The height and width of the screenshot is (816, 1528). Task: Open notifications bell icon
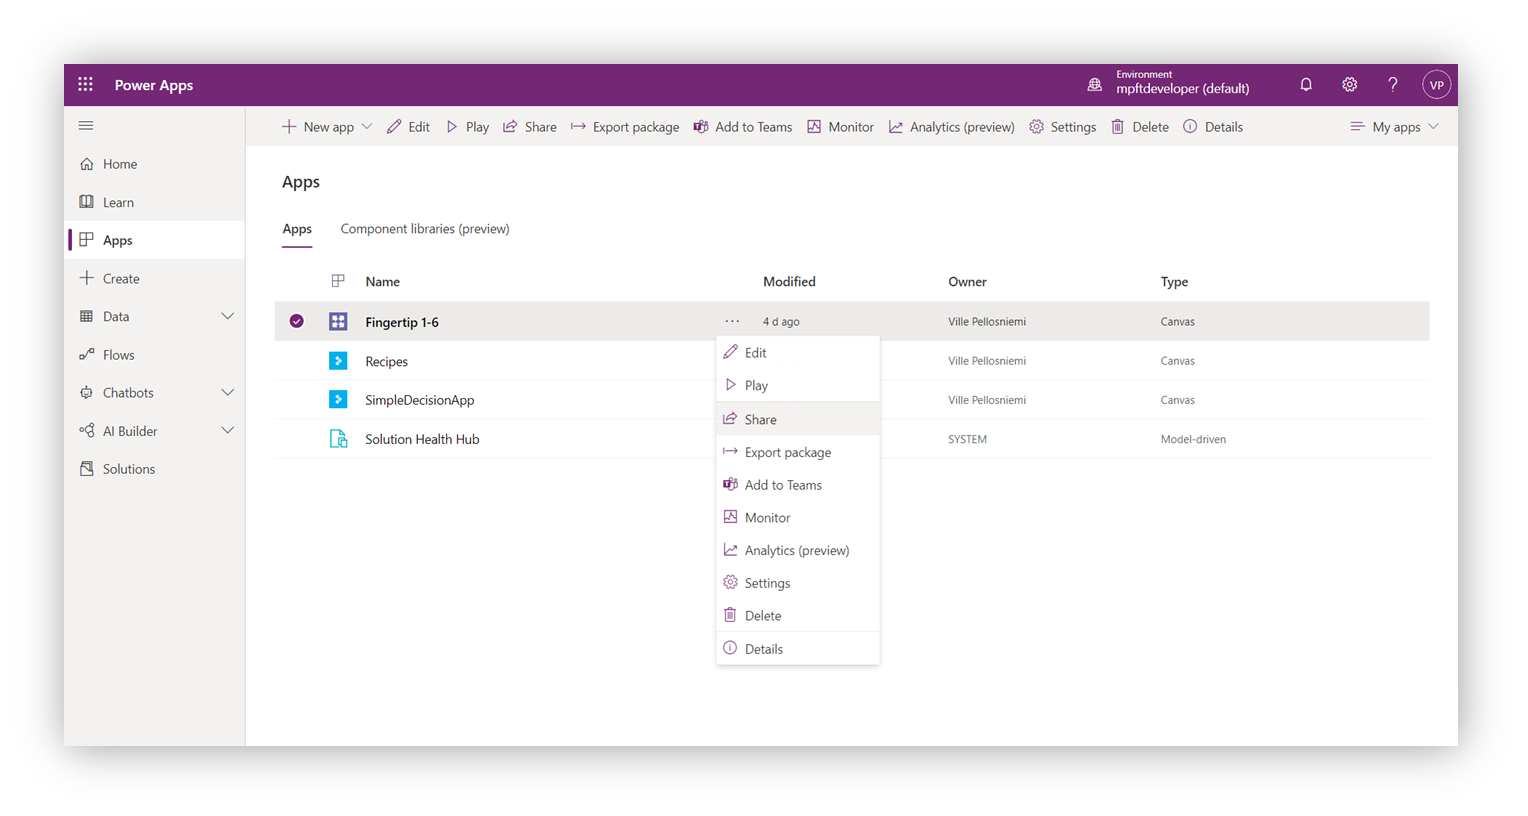click(1306, 85)
